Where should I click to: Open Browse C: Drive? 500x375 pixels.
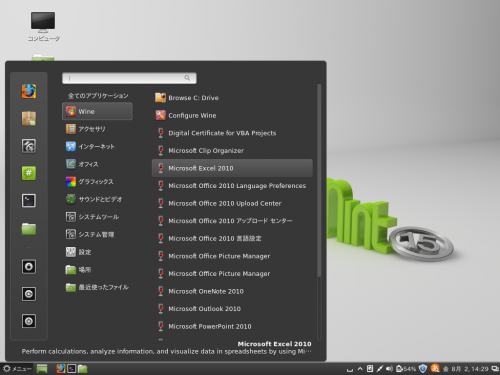coord(232,98)
